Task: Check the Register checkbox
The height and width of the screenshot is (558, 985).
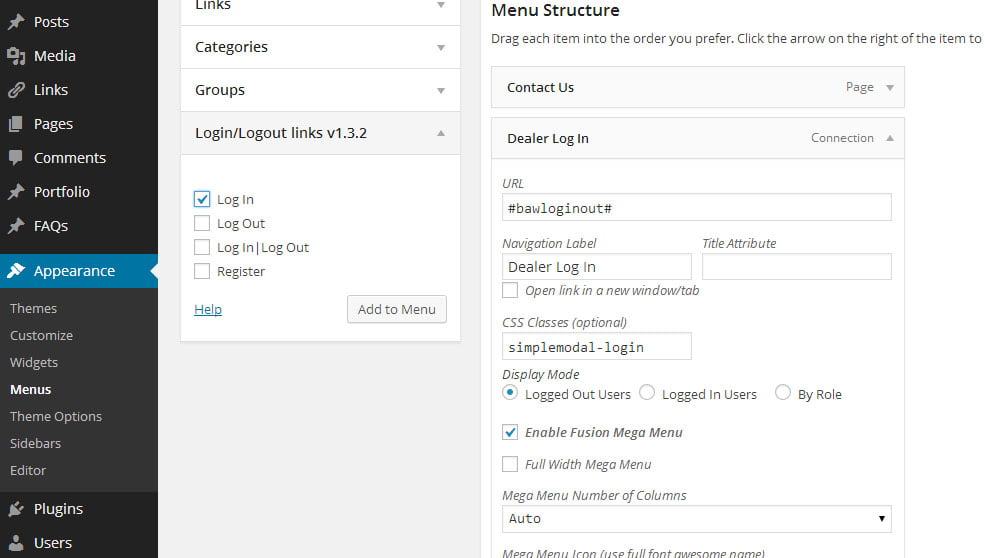Action: pyautogui.click(x=202, y=271)
